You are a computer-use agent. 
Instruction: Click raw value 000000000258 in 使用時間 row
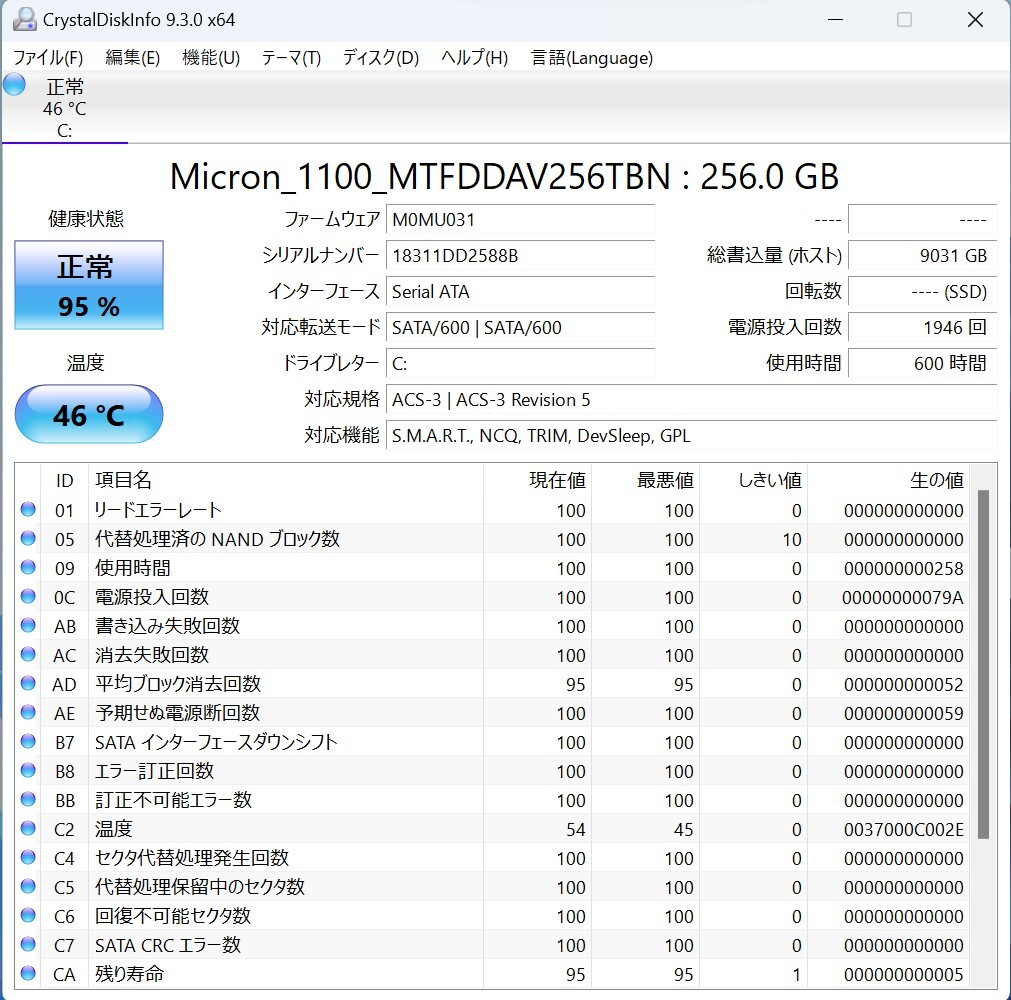point(903,568)
